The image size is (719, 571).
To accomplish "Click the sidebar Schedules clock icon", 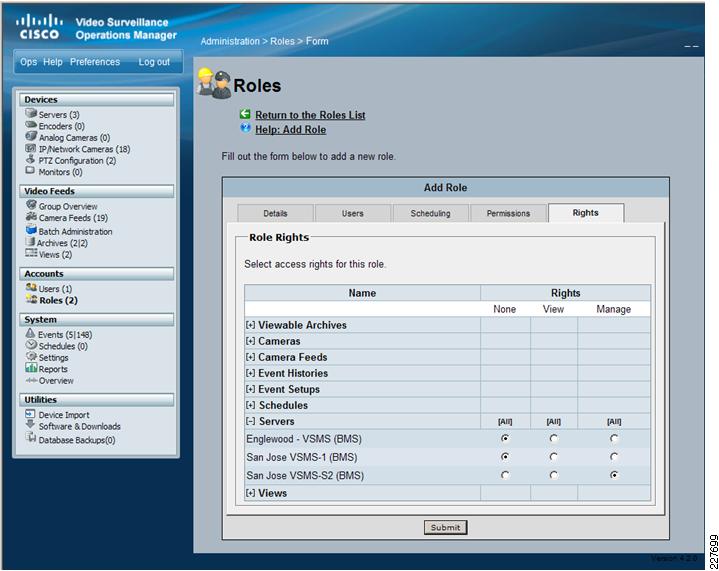I will [31, 344].
